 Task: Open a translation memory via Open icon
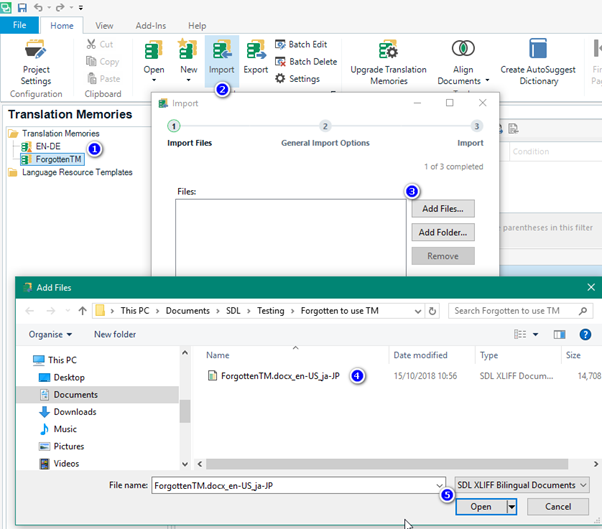click(154, 50)
